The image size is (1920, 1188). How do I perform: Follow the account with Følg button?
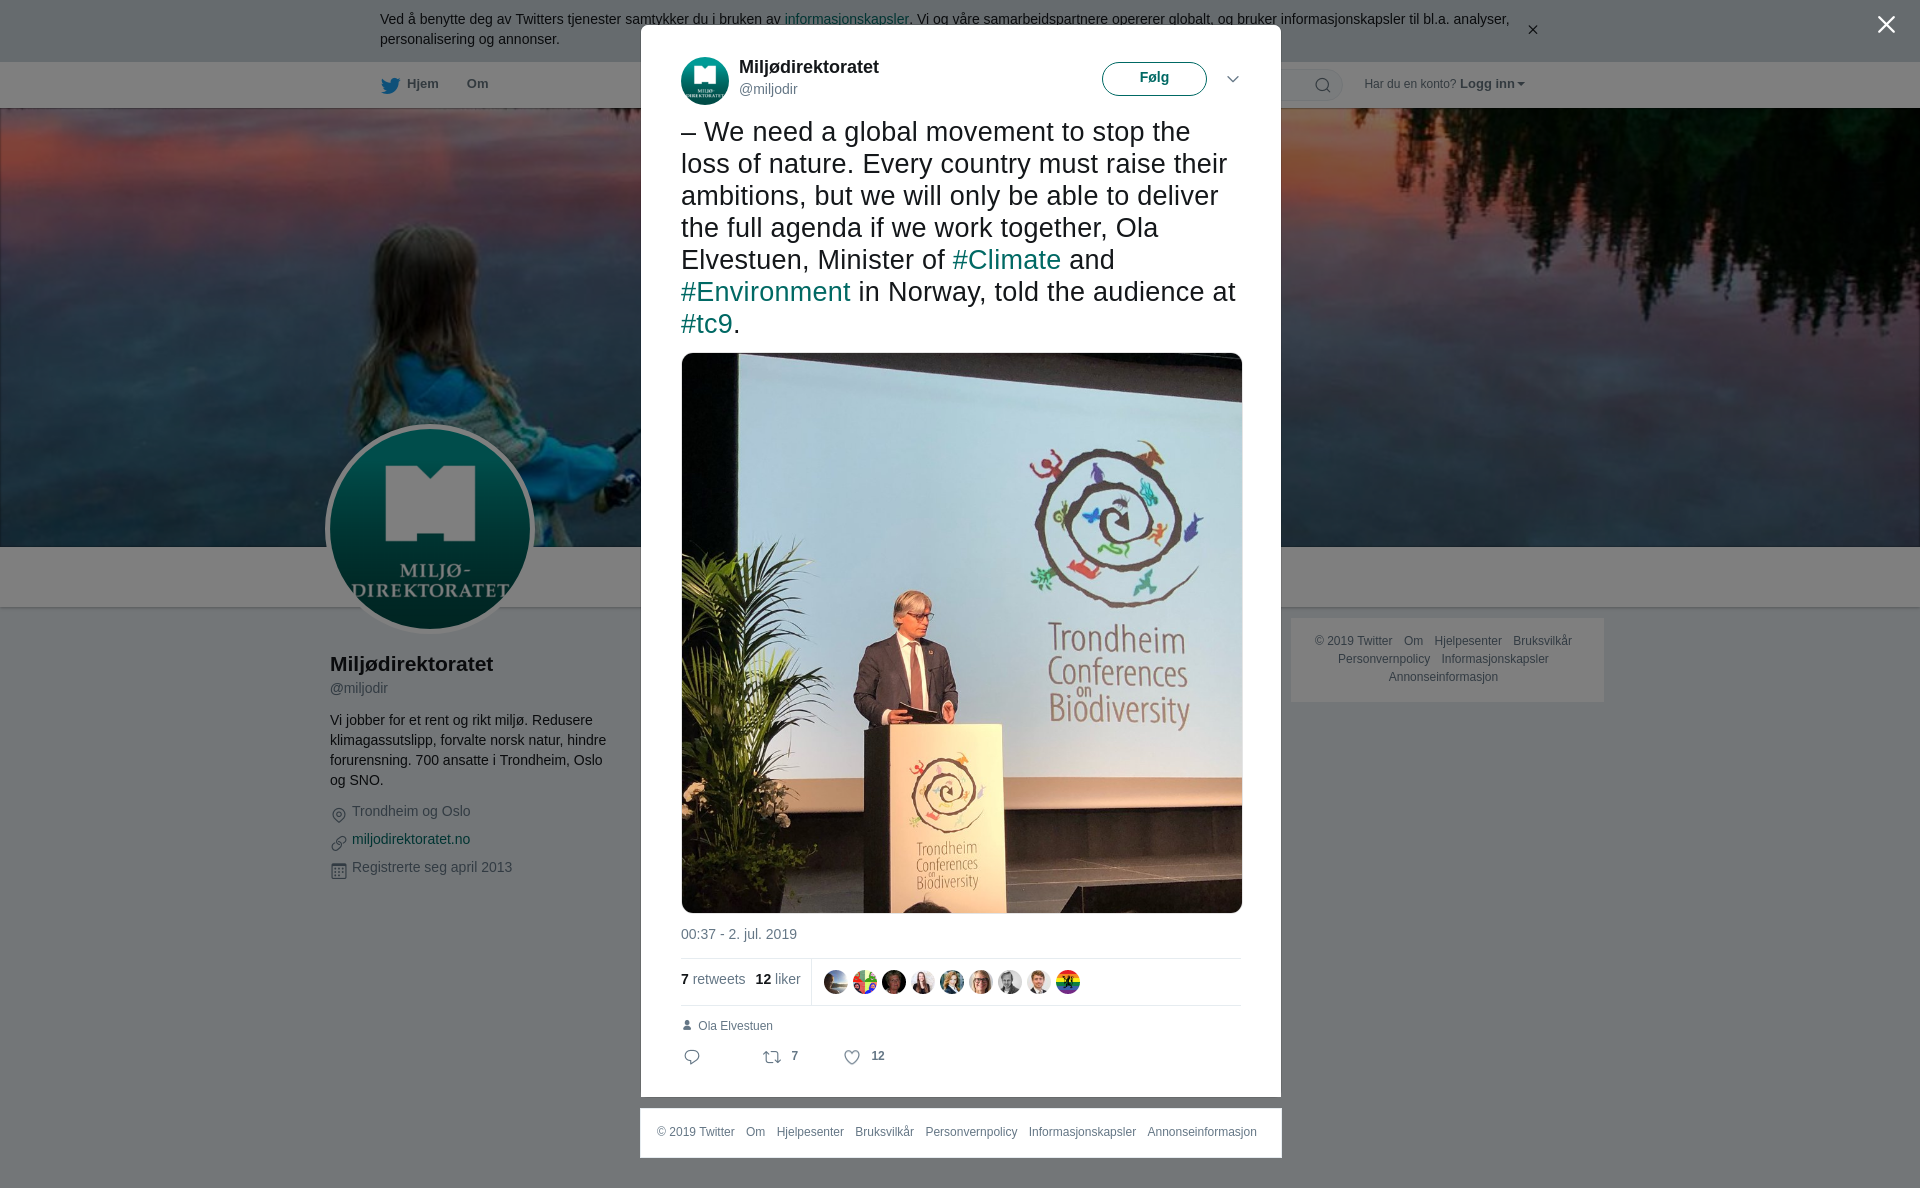[1154, 79]
